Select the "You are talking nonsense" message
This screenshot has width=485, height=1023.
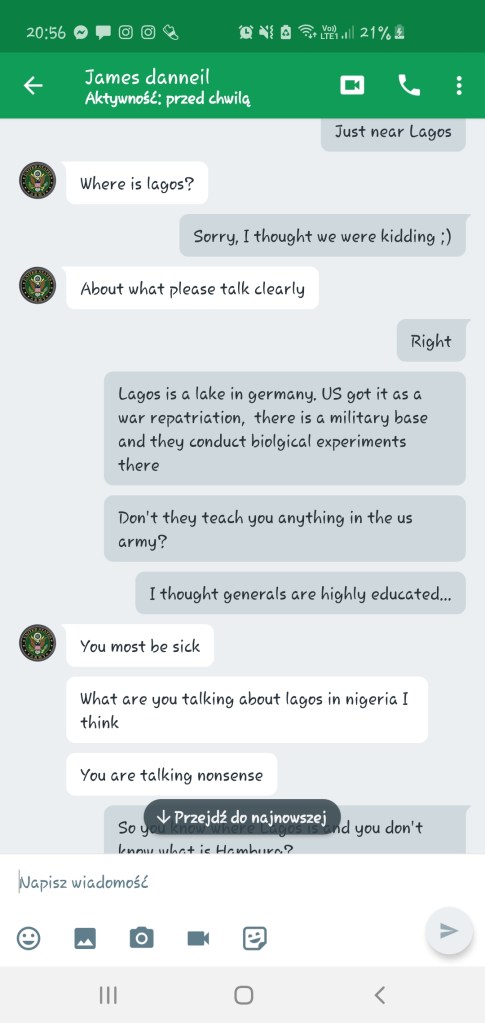(x=172, y=775)
